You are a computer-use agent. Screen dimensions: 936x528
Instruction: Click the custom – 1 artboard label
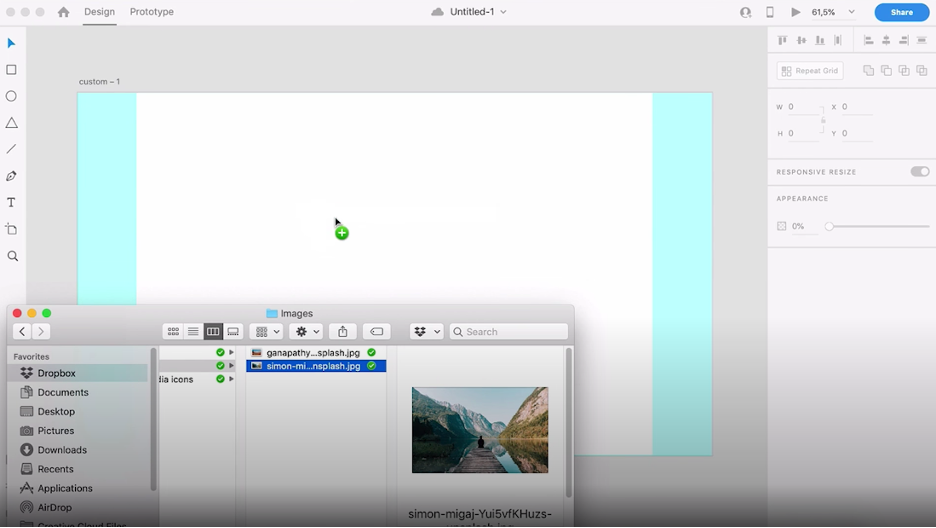tap(99, 82)
